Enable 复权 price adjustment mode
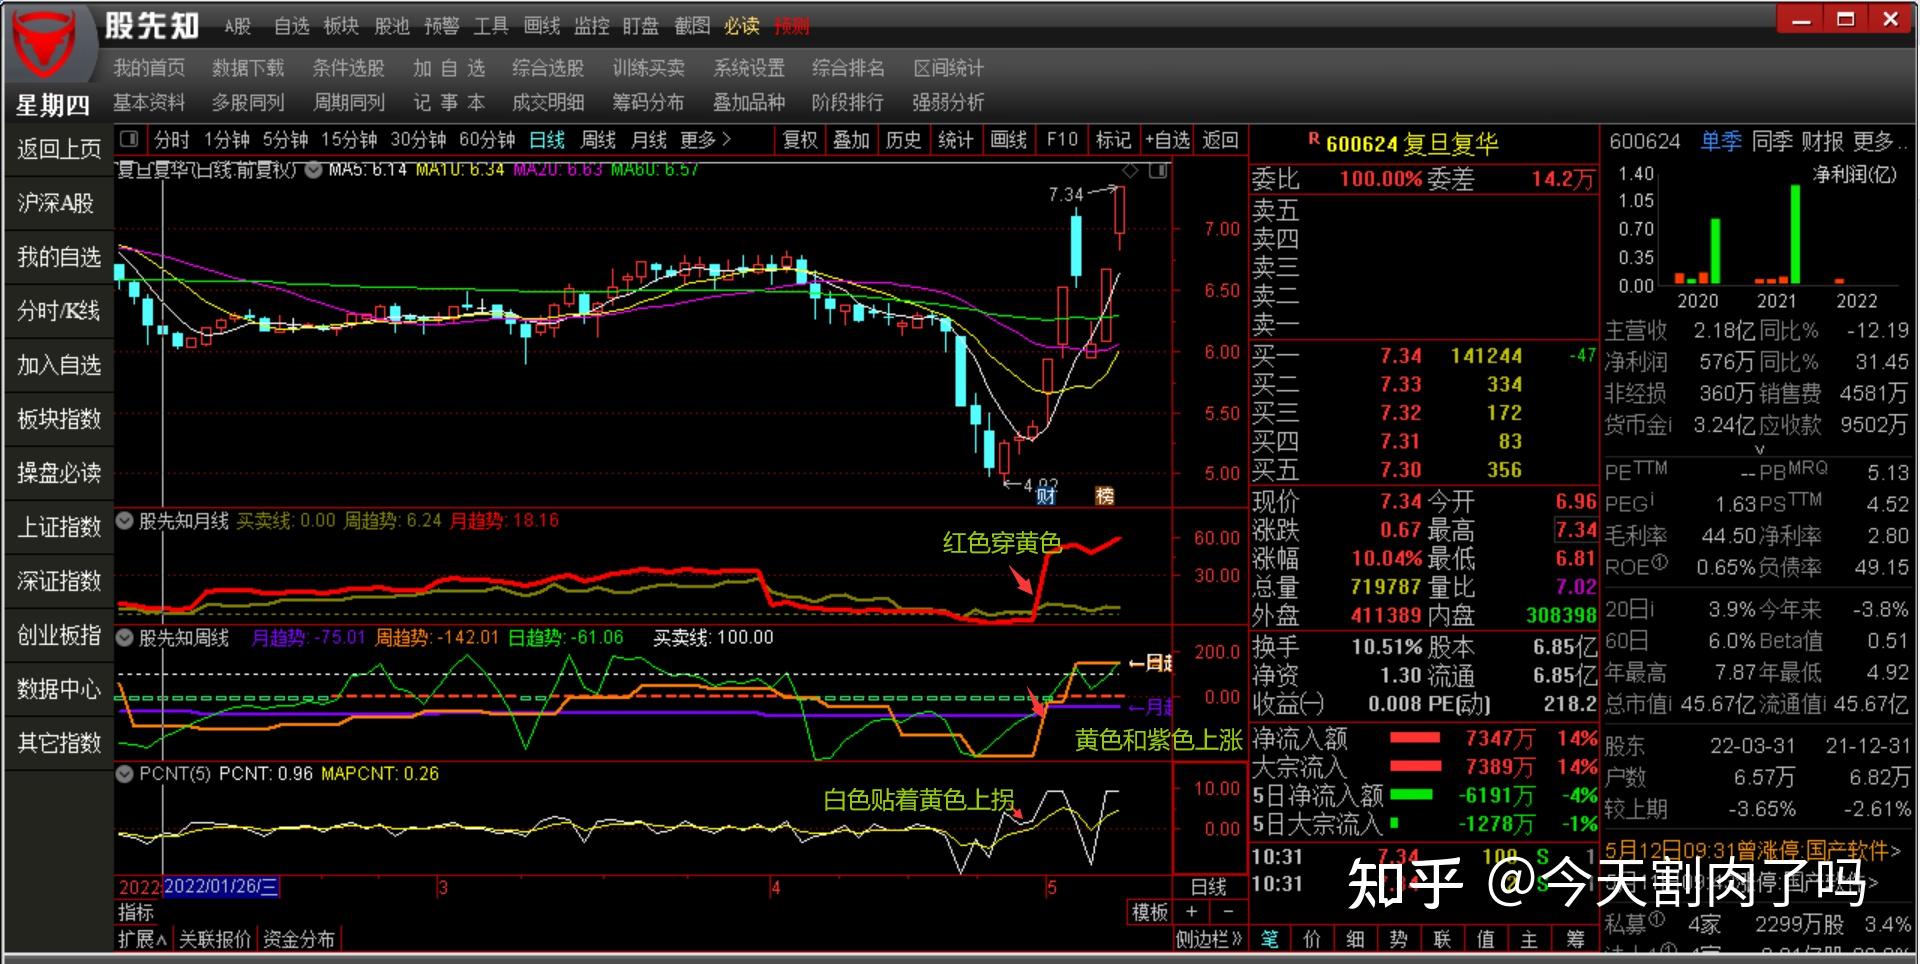The image size is (1920, 964). pyautogui.click(x=799, y=140)
